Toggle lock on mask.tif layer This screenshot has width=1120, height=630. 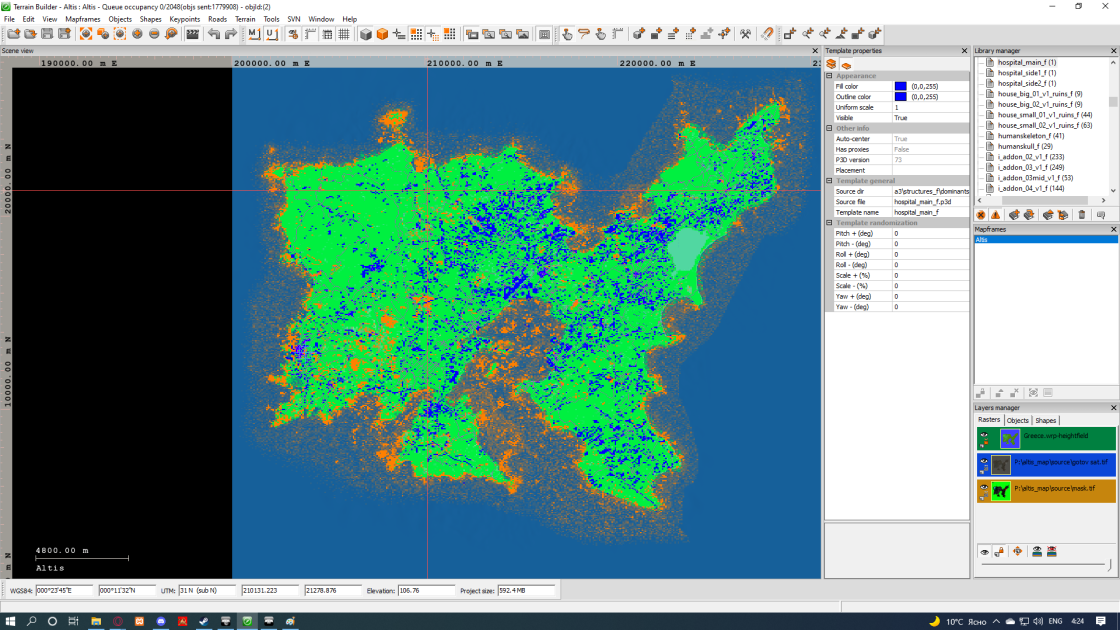point(984,497)
